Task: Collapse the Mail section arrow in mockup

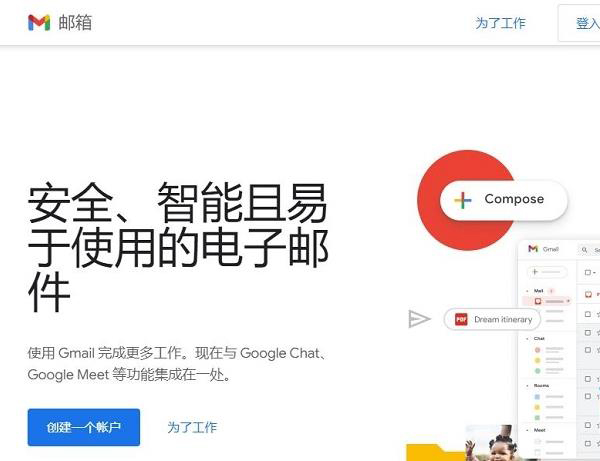Action: 527,291
